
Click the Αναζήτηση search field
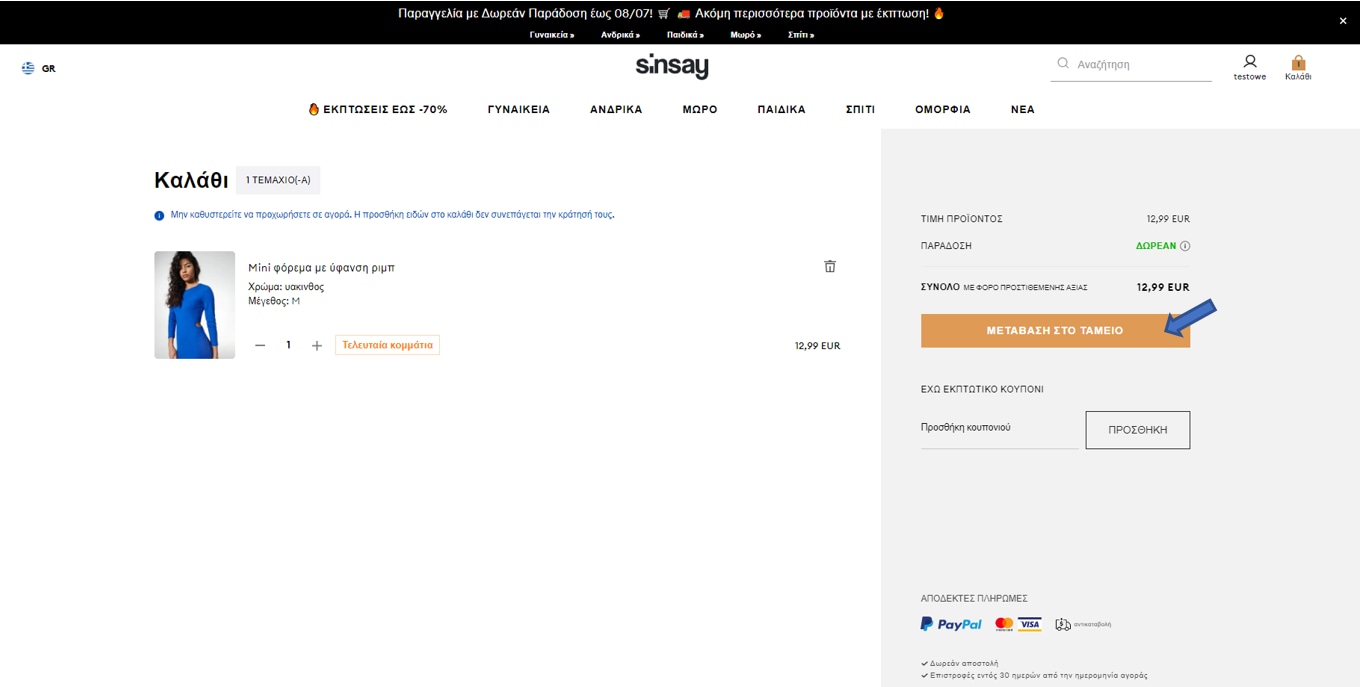click(1140, 64)
